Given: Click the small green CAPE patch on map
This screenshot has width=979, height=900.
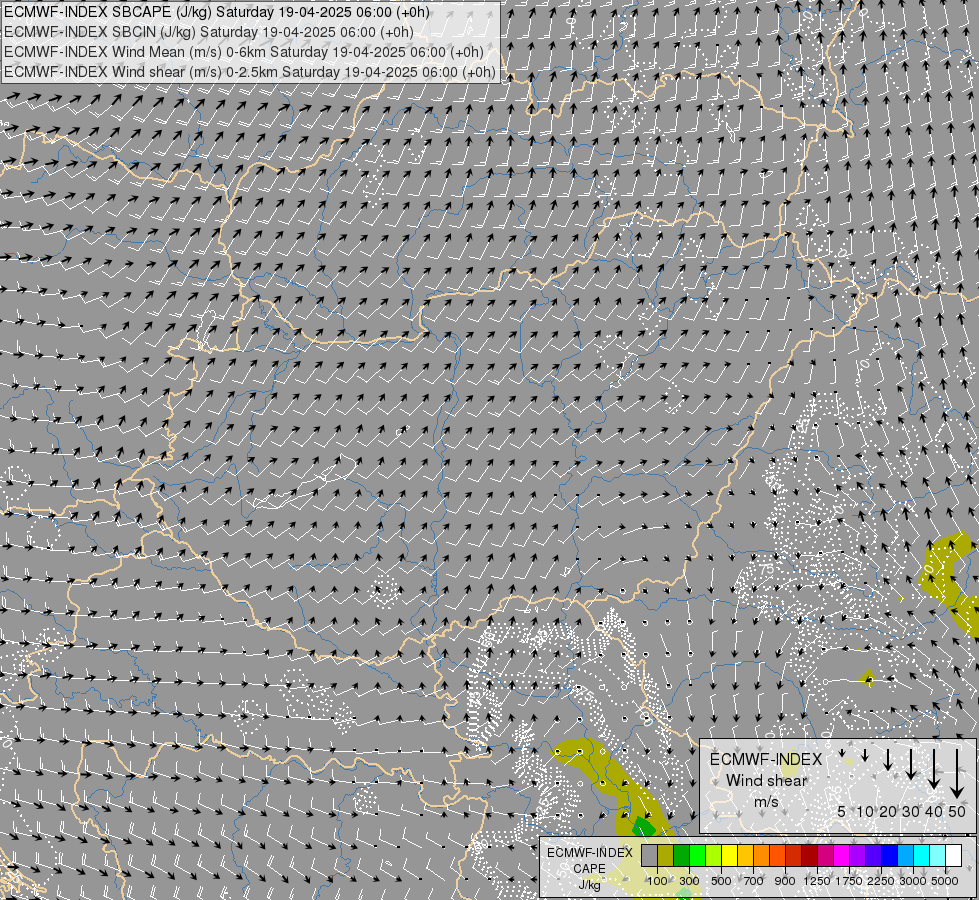Looking at the screenshot, I should [643, 828].
